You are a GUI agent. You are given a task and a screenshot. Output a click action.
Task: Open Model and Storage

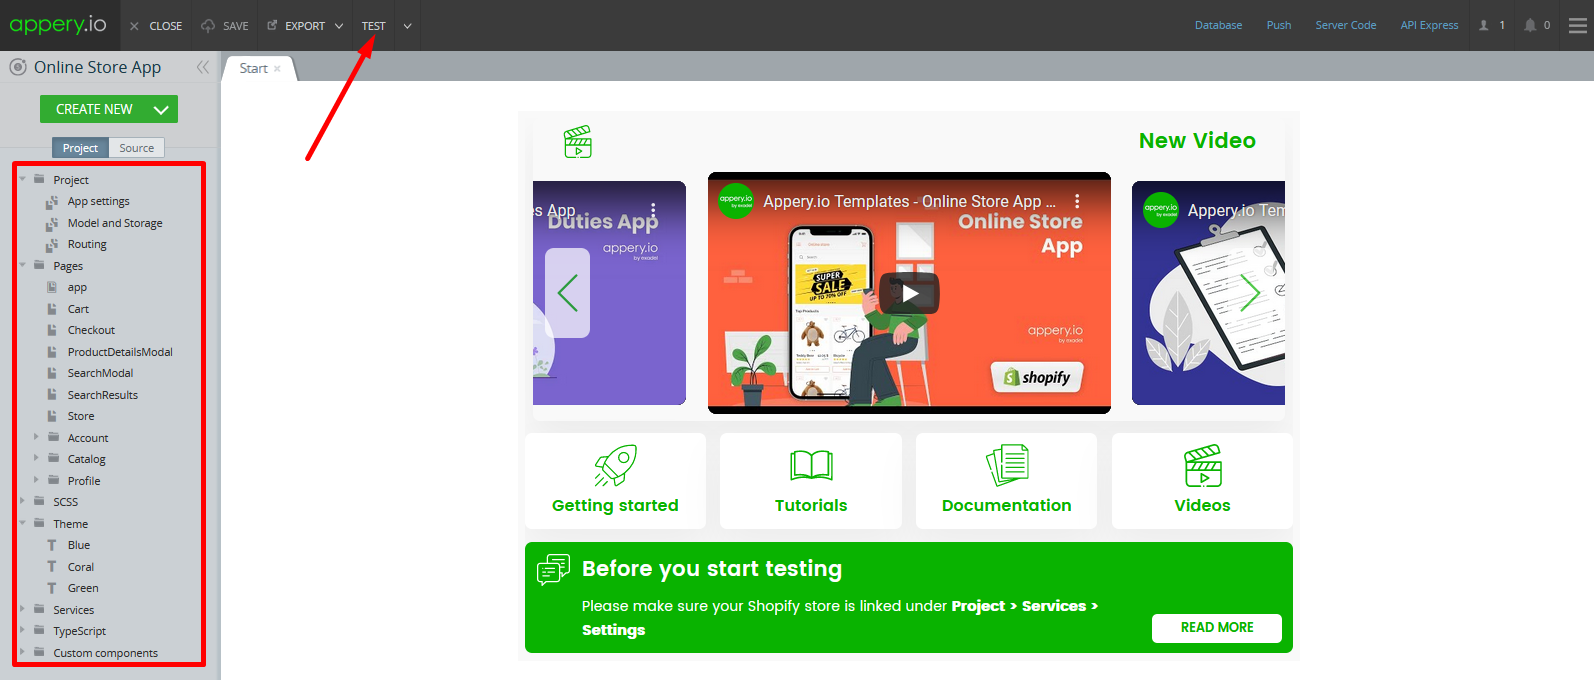coord(115,223)
